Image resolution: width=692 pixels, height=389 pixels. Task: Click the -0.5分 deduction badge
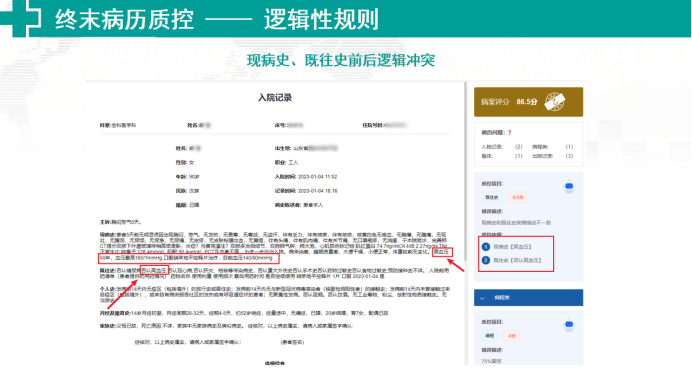517,197
